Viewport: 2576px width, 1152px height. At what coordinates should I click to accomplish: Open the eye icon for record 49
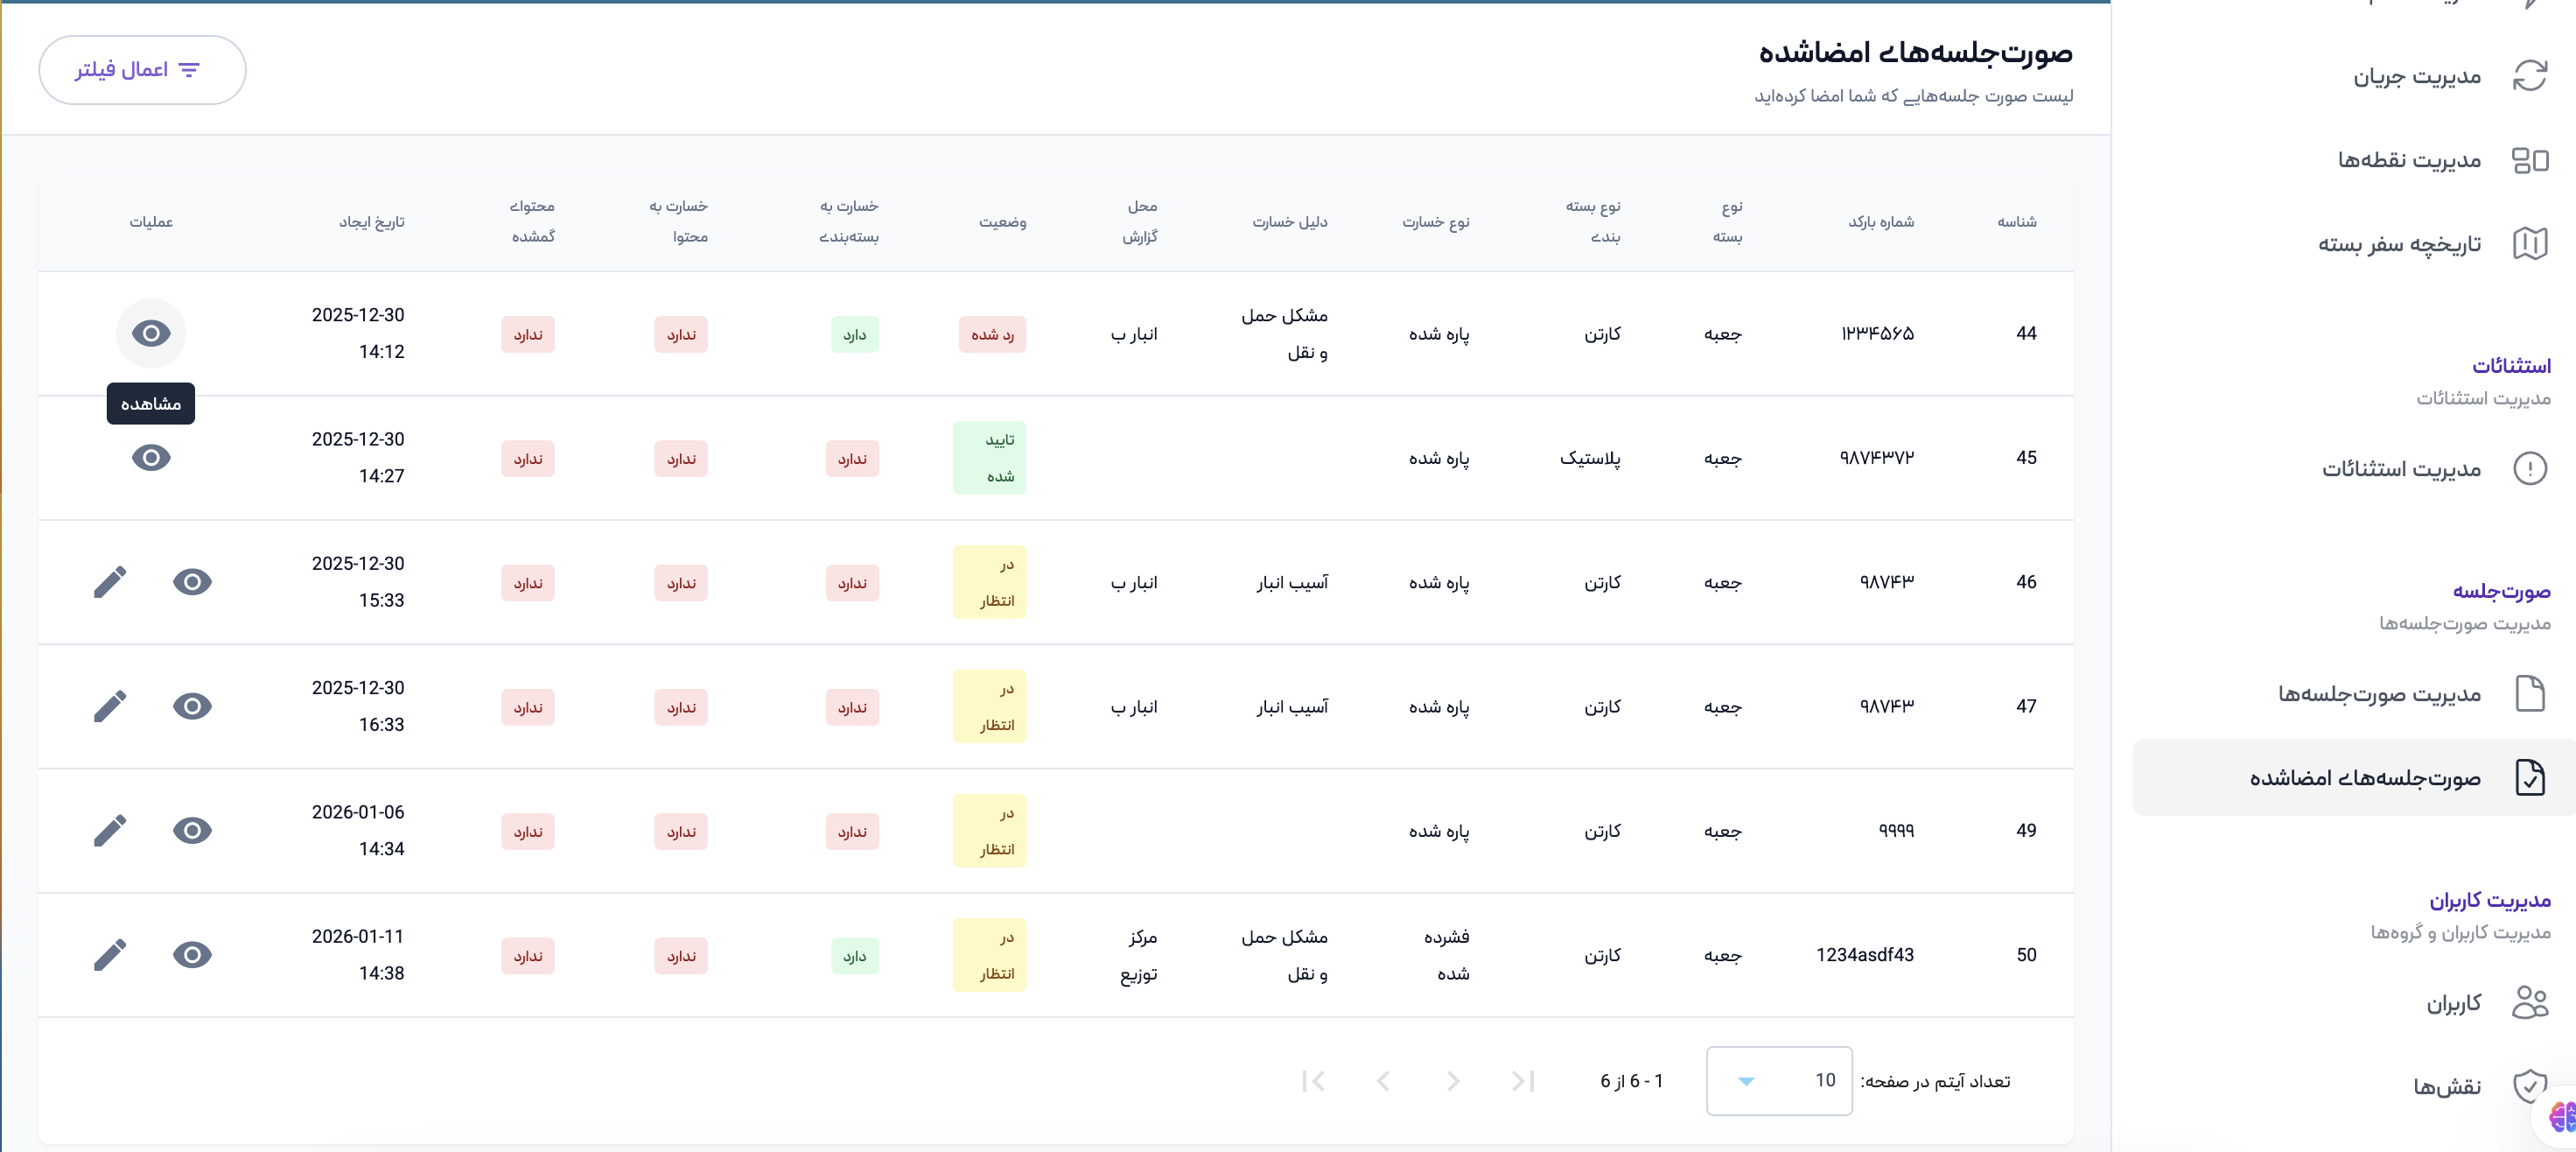coord(192,831)
